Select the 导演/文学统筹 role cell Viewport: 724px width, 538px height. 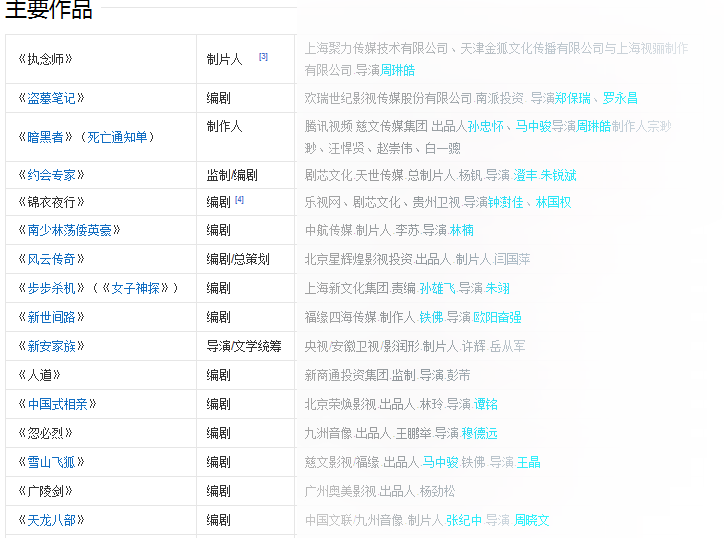[246, 346]
